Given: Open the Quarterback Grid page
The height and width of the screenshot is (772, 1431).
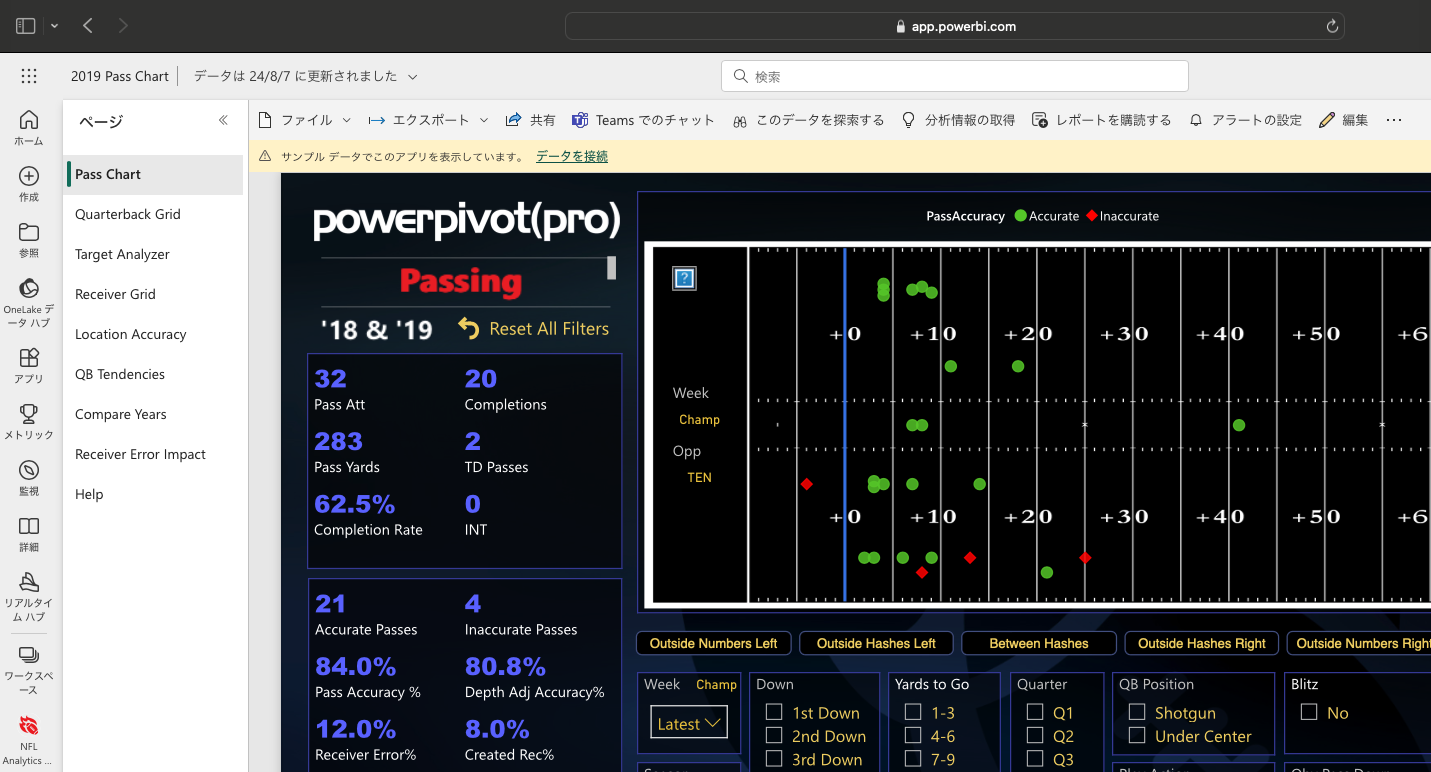Looking at the screenshot, I should [x=155, y=214].
